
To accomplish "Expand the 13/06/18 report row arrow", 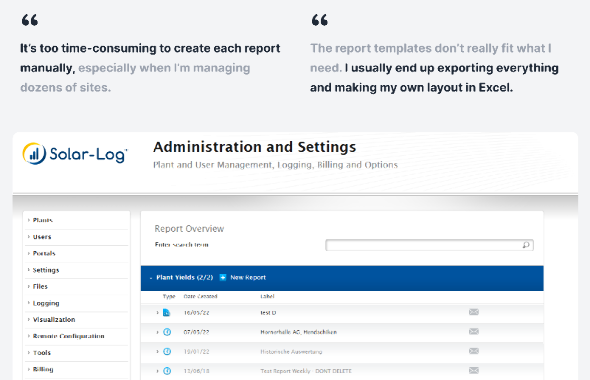I will coord(157,371).
